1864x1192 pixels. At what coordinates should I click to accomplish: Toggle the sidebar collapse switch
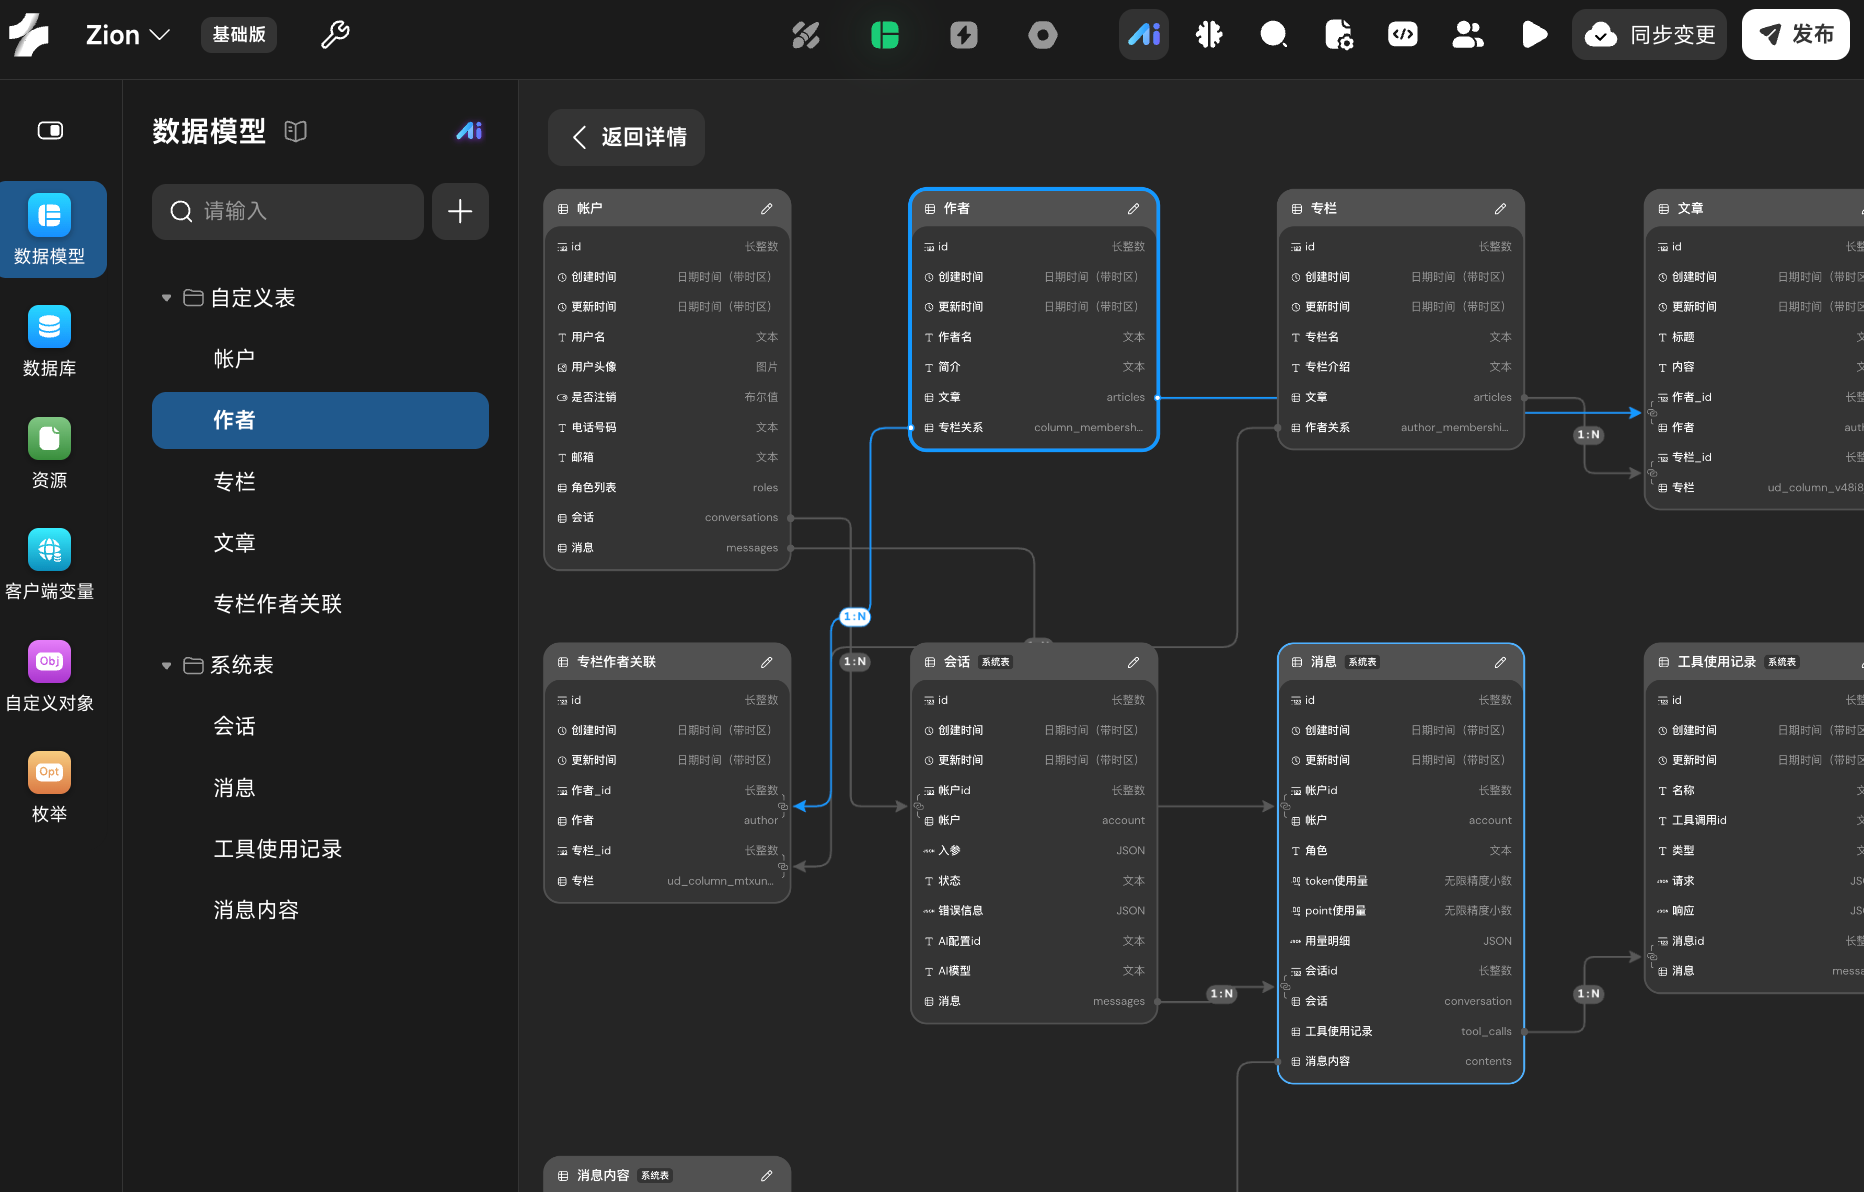point(50,131)
